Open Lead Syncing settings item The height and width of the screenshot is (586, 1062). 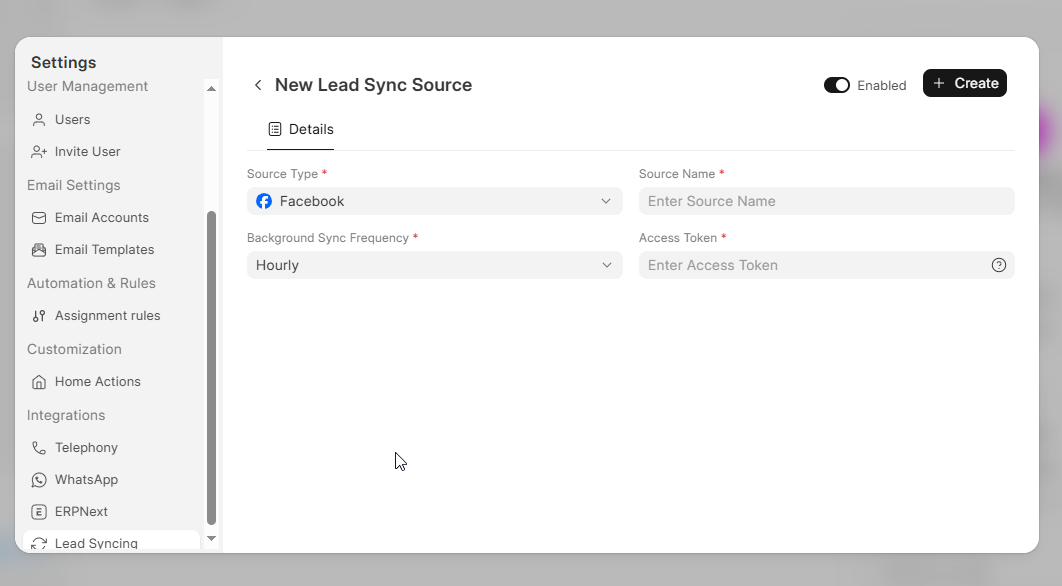[96, 543]
